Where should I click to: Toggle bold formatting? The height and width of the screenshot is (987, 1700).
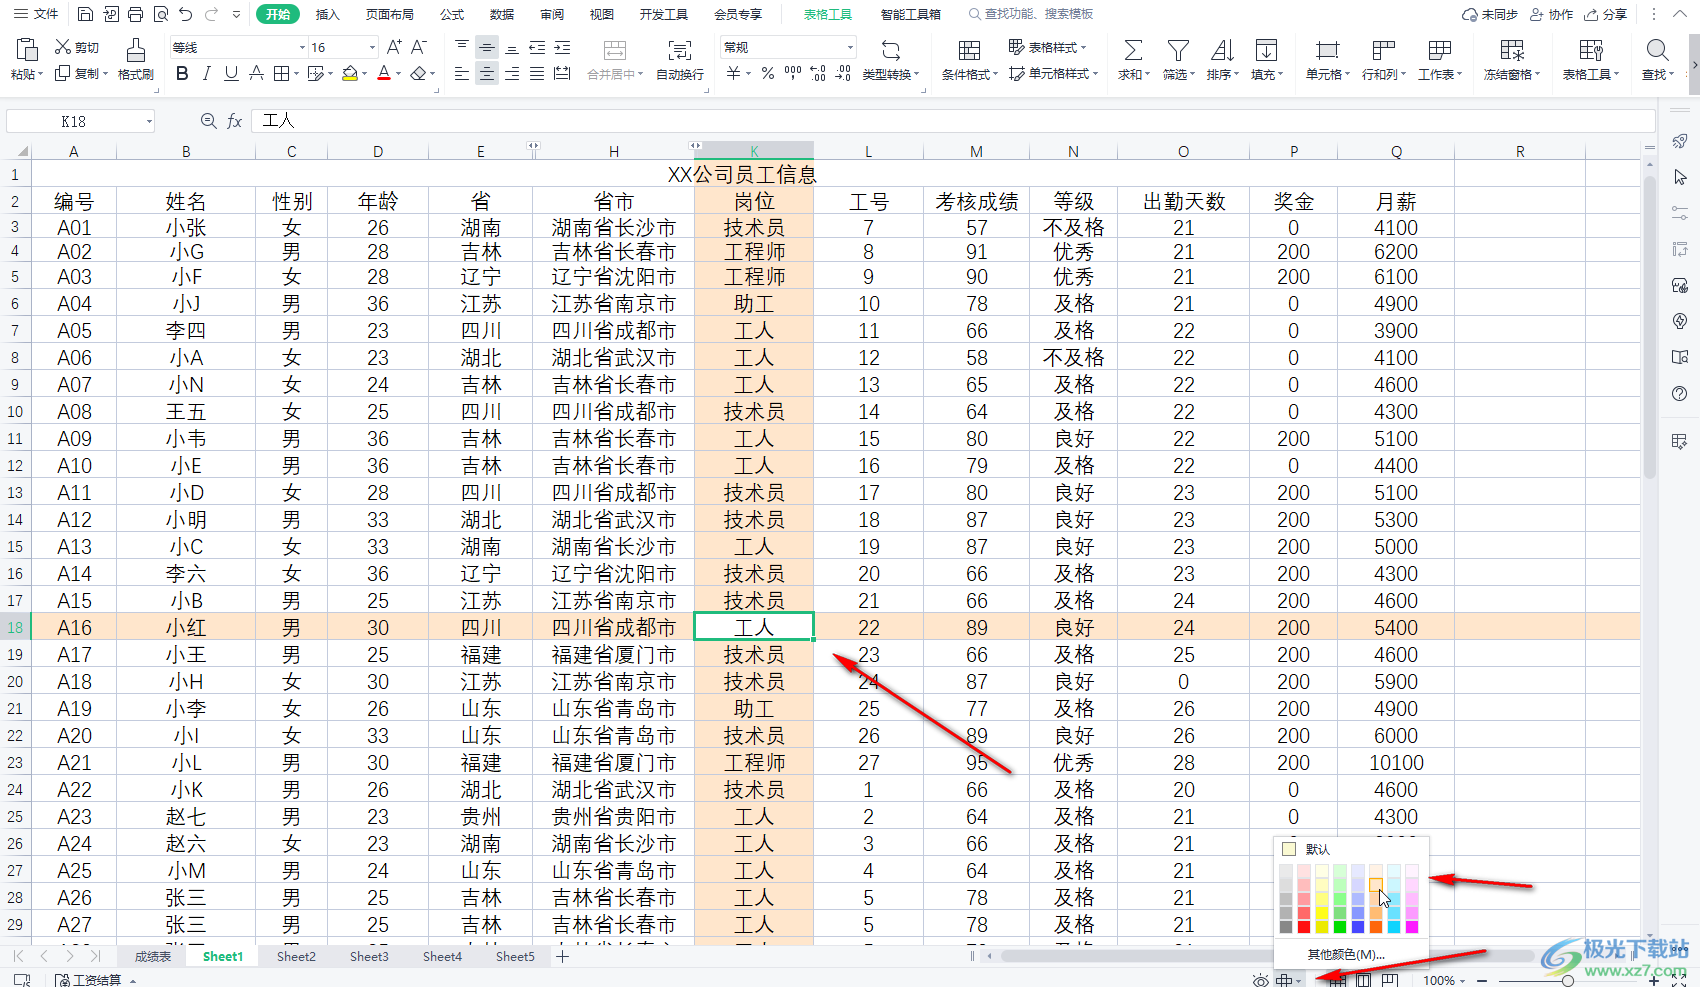point(182,73)
